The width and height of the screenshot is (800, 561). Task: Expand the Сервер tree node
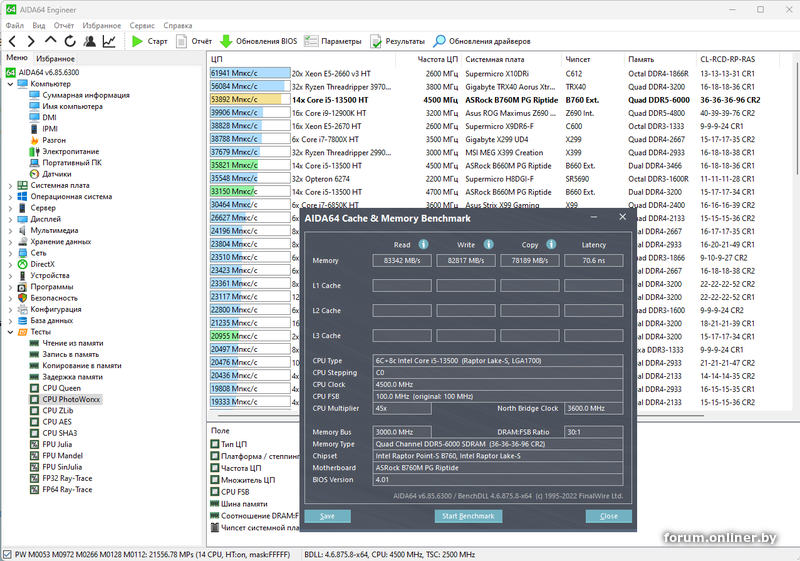pyautogui.click(x=10, y=208)
